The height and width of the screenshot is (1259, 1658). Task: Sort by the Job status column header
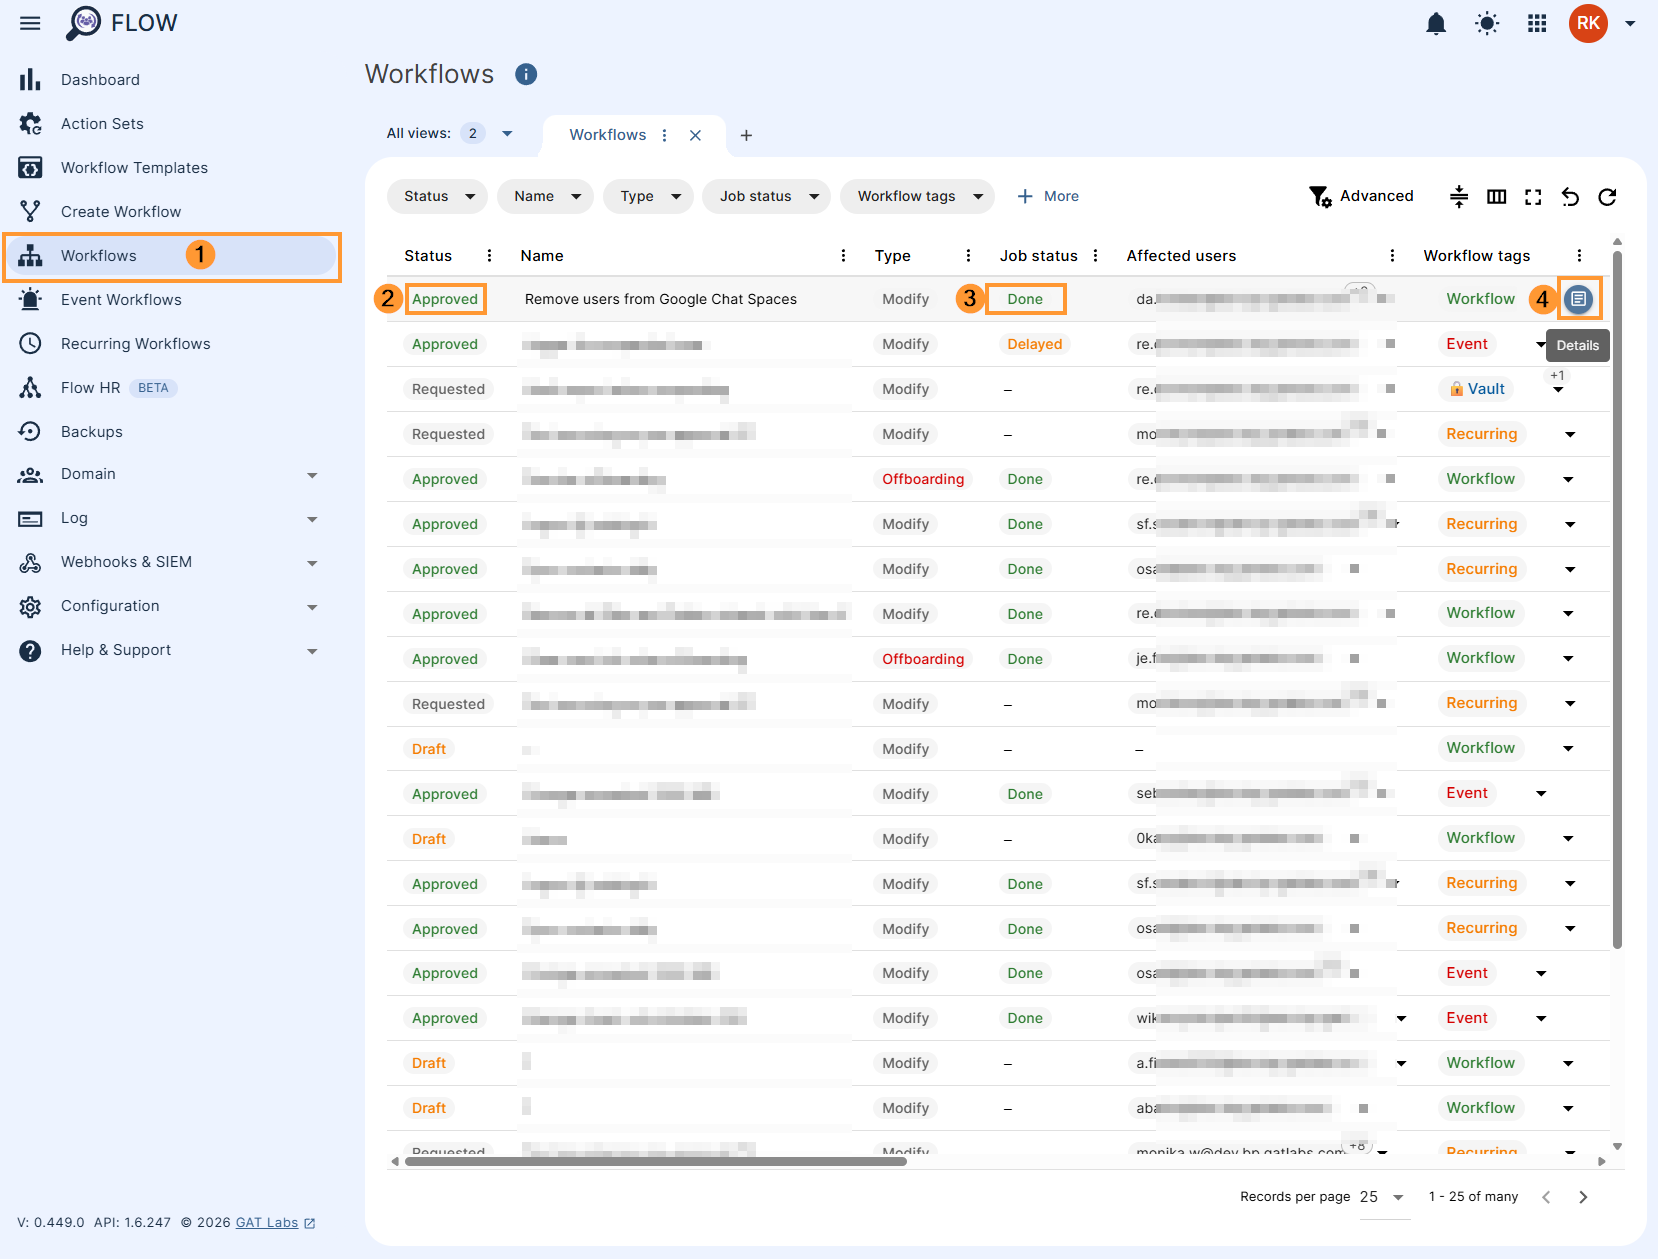coord(1038,256)
